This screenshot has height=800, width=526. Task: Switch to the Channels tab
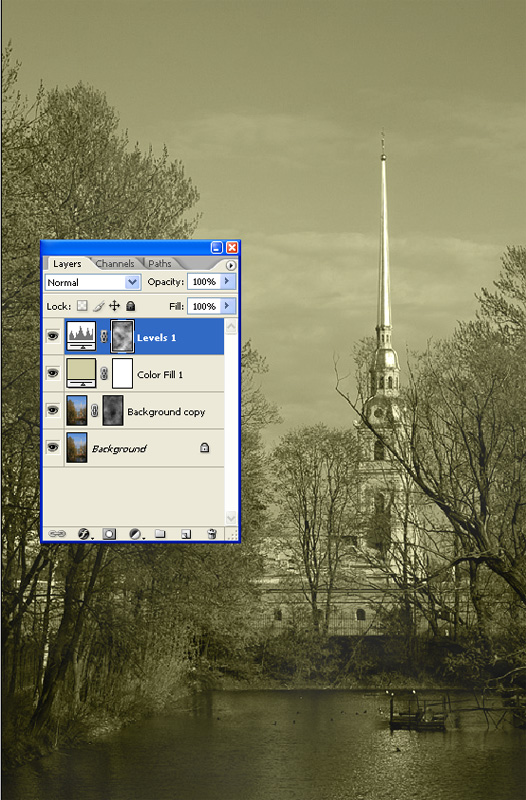(115, 263)
